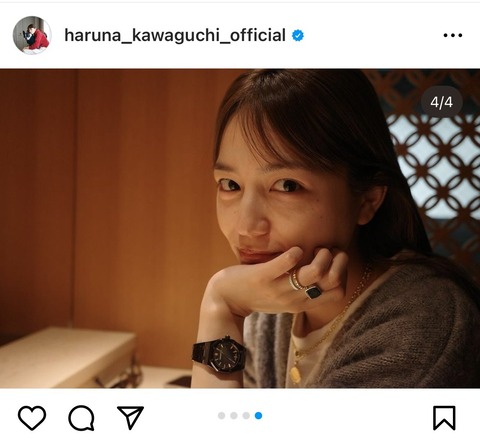Screen dimensions: 480x446
Task: Open comments with the speech bubble icon
Action: point(81,418)
